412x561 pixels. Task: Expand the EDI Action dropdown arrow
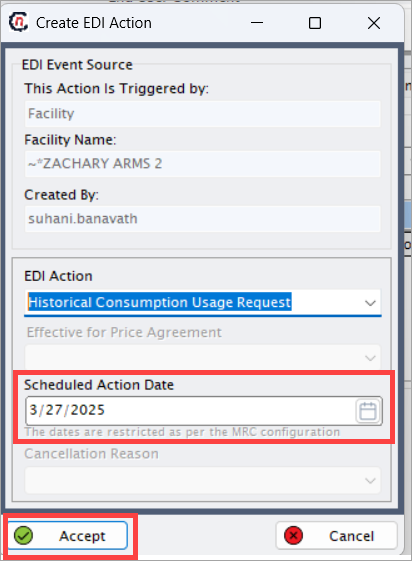pos(370,303)
